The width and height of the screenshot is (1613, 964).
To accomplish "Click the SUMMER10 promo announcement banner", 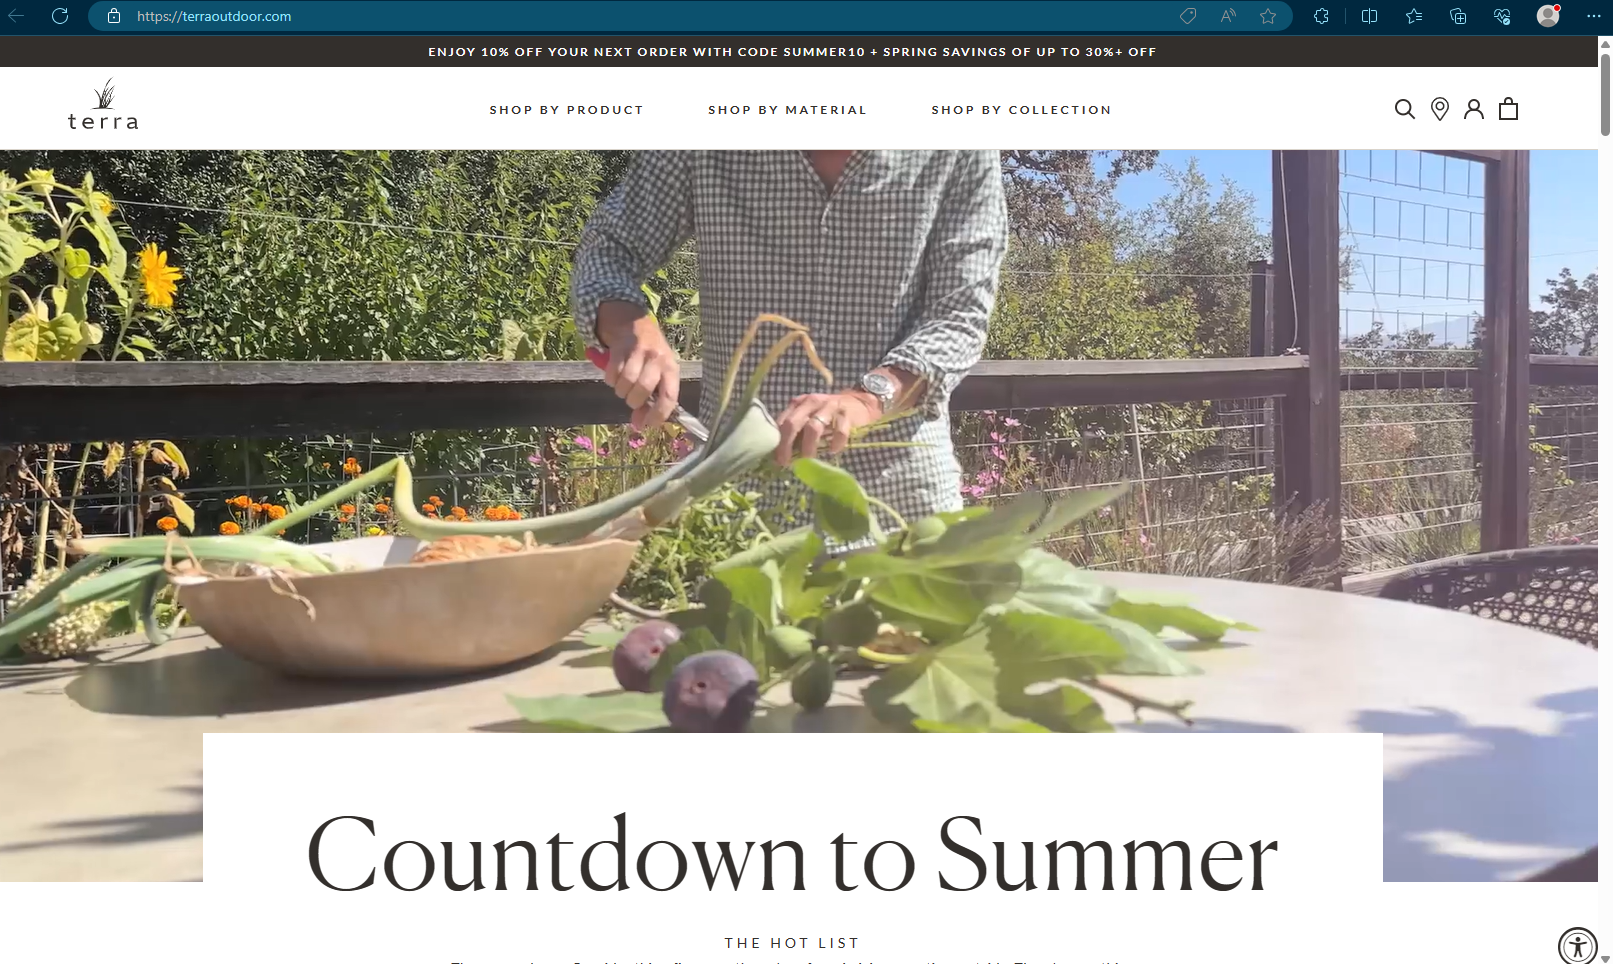I will tap(792, 52).
